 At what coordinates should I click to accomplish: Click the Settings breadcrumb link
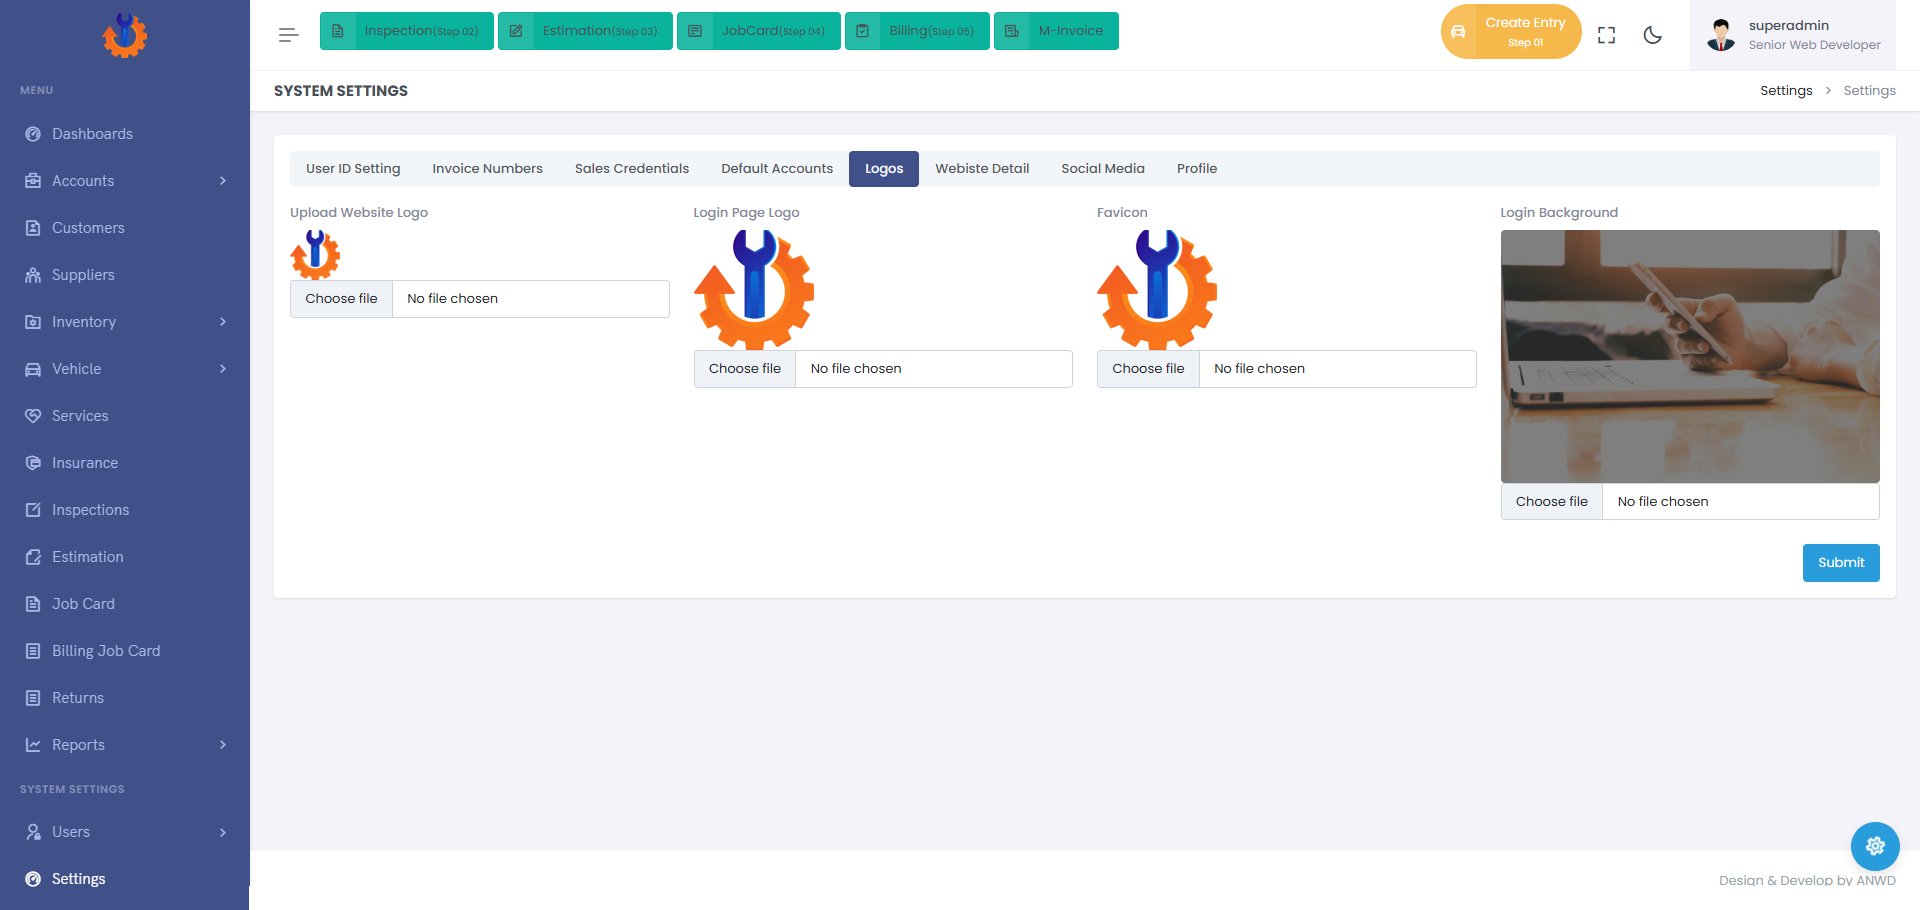[1786, 91]
